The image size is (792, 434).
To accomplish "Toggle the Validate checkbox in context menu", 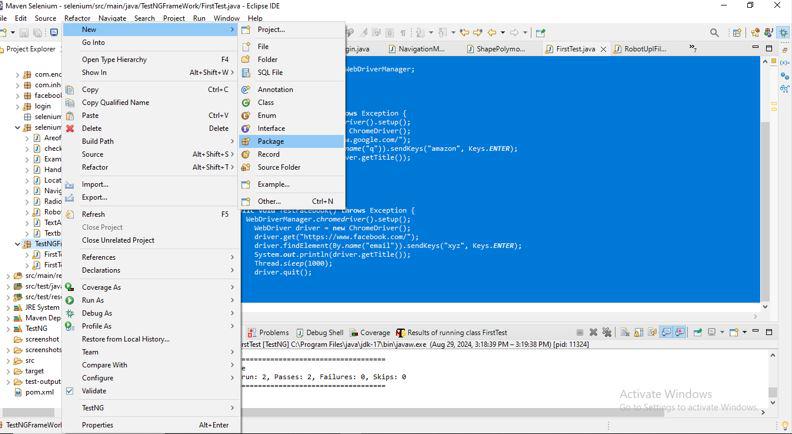I will (70, 391).
